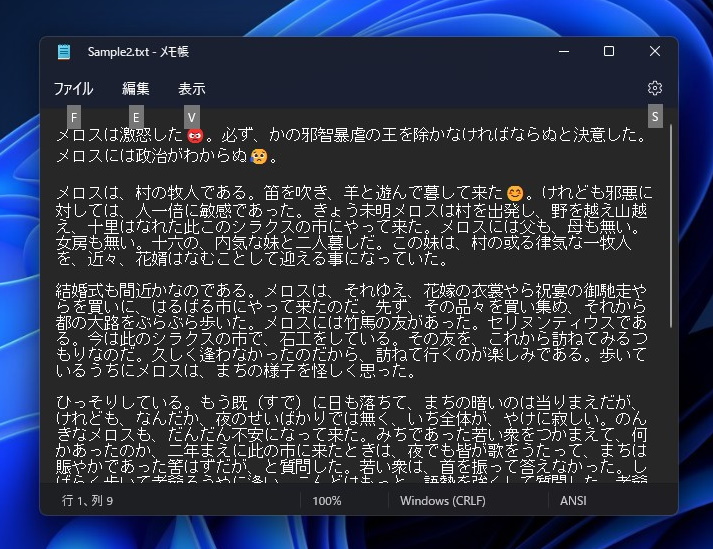Click the S key tip badge

655,116
